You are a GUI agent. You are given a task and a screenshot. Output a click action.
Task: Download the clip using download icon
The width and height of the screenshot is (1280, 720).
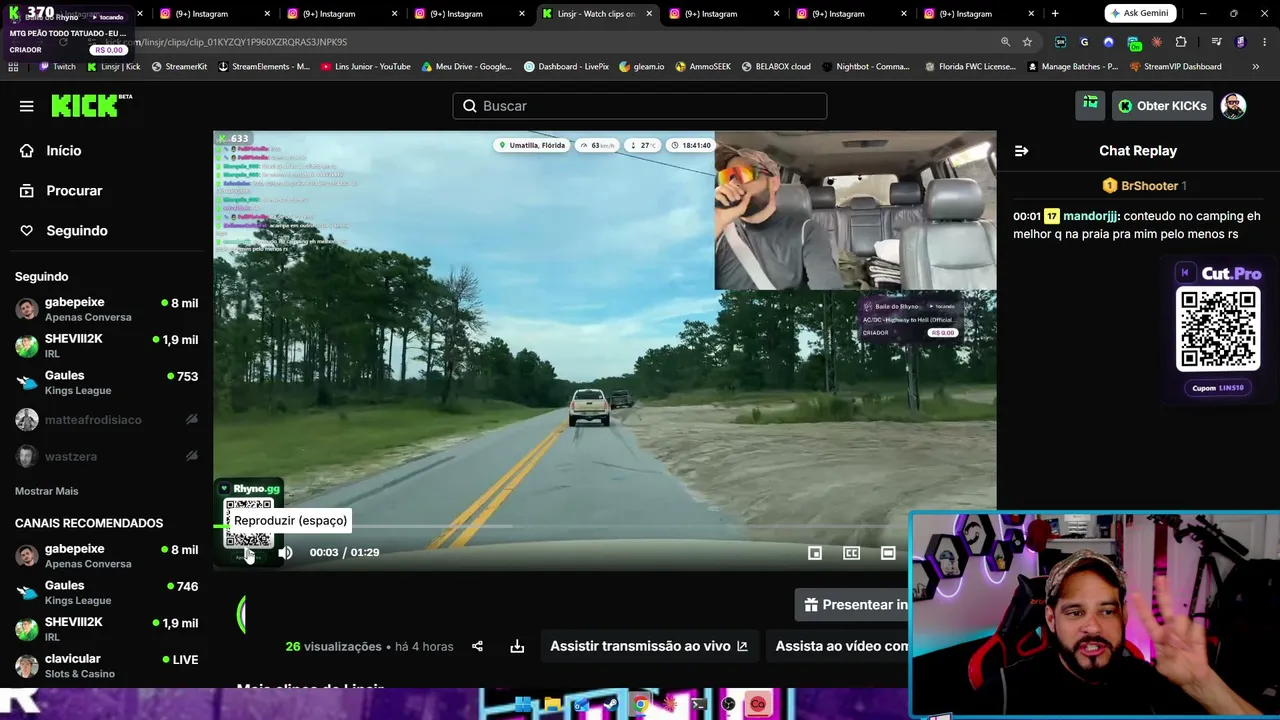point(517,646)
